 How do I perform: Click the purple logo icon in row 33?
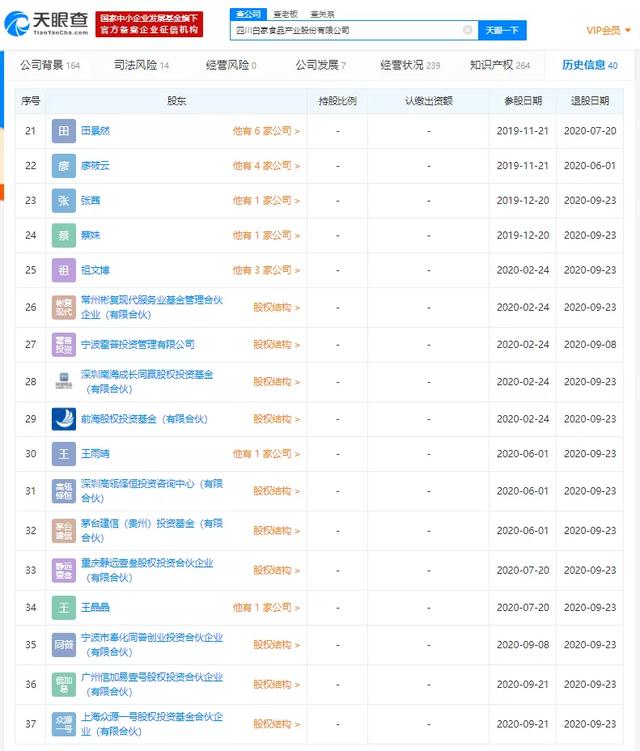pyautogui.click(x=64, y=570)
